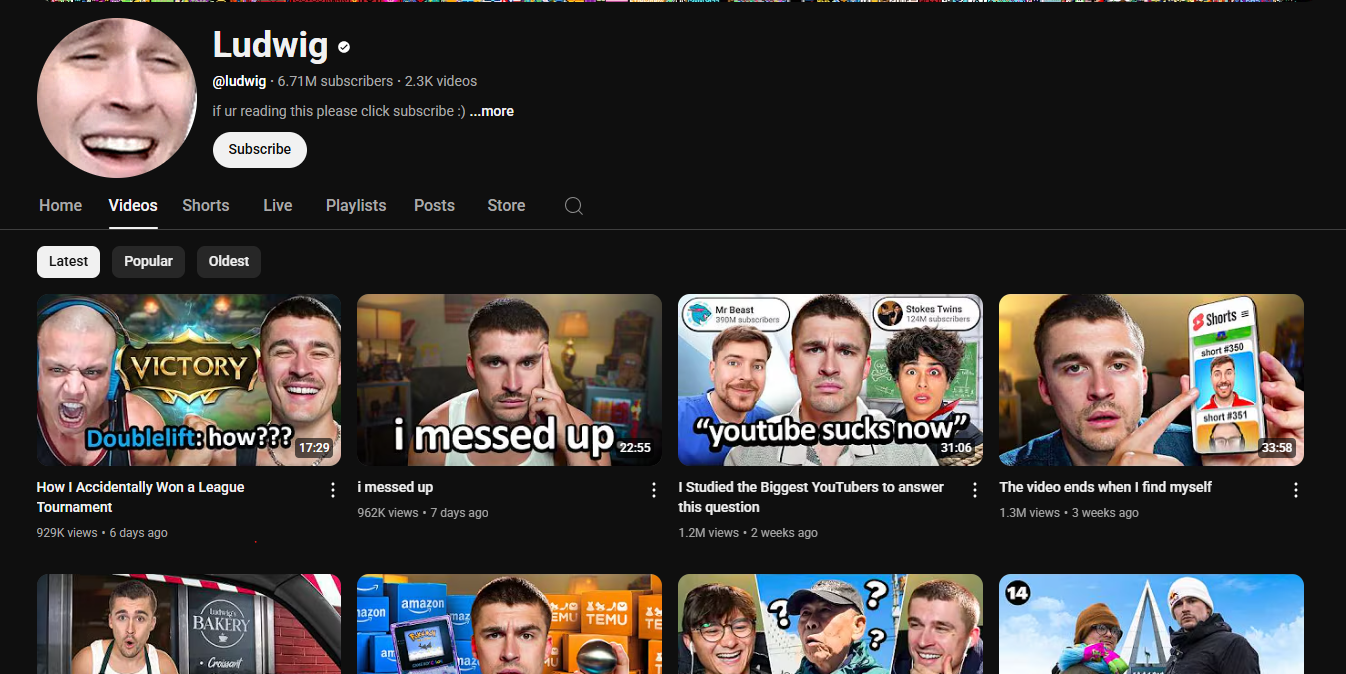Open three-dot menu for 'i messed up' video
Image resolution: width=1346 pixels, height=674 pixels.
tap(654, 490)
